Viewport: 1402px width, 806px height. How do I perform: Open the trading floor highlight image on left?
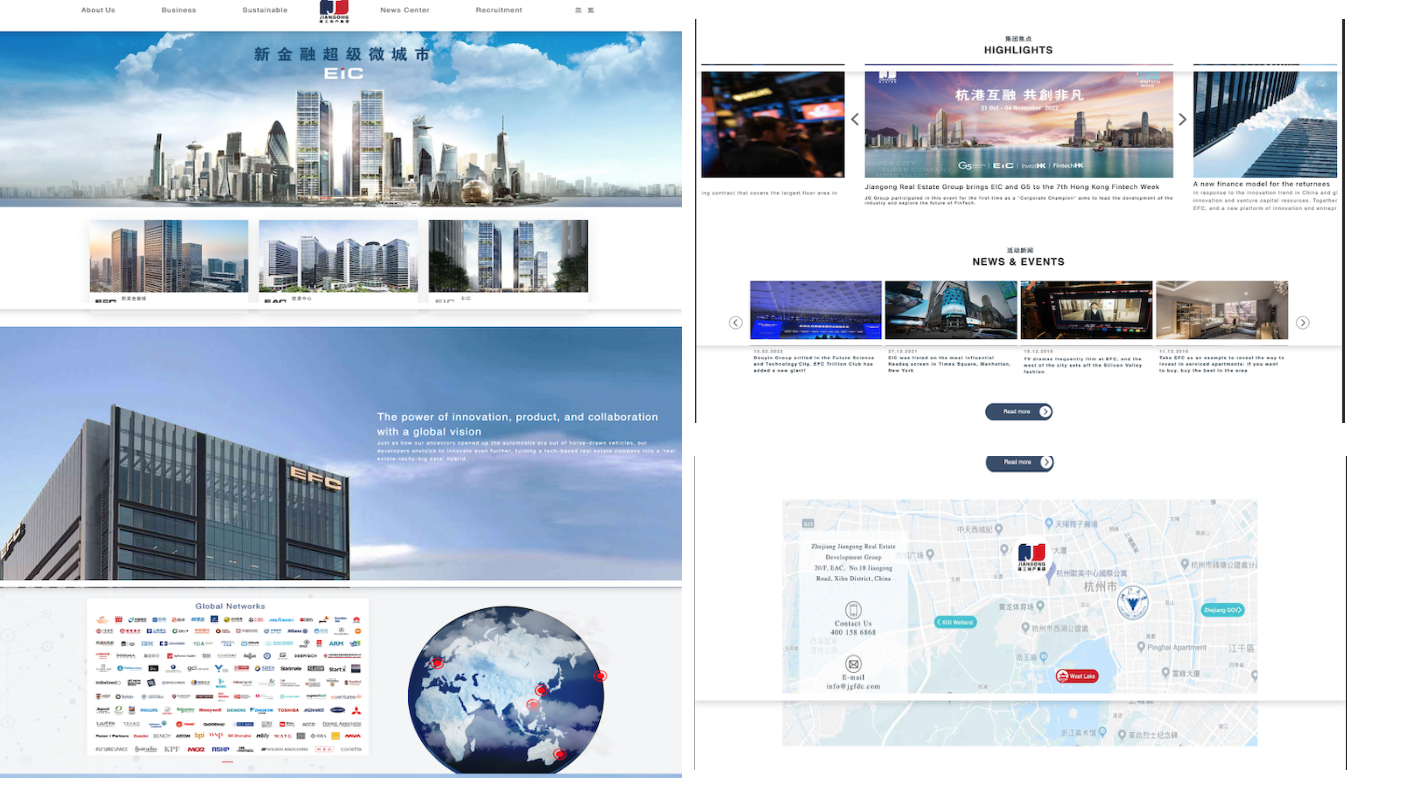point(772,124)
